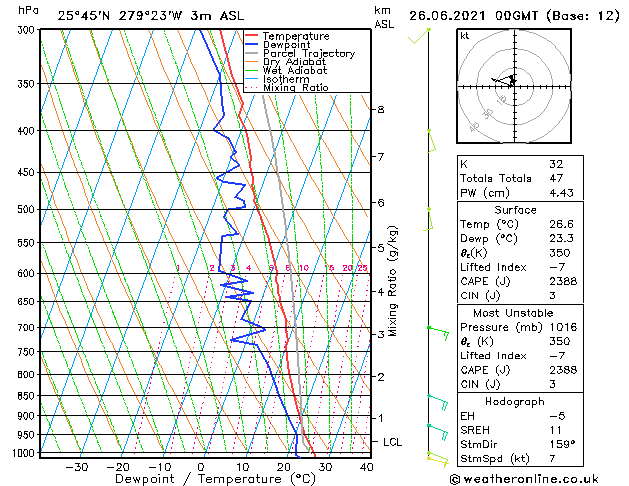Image resolution: width=629 pixels, height=486 pixels.
Task: Click the '©weatheronline.co.uk' credit text
Action: pos(524,479)
